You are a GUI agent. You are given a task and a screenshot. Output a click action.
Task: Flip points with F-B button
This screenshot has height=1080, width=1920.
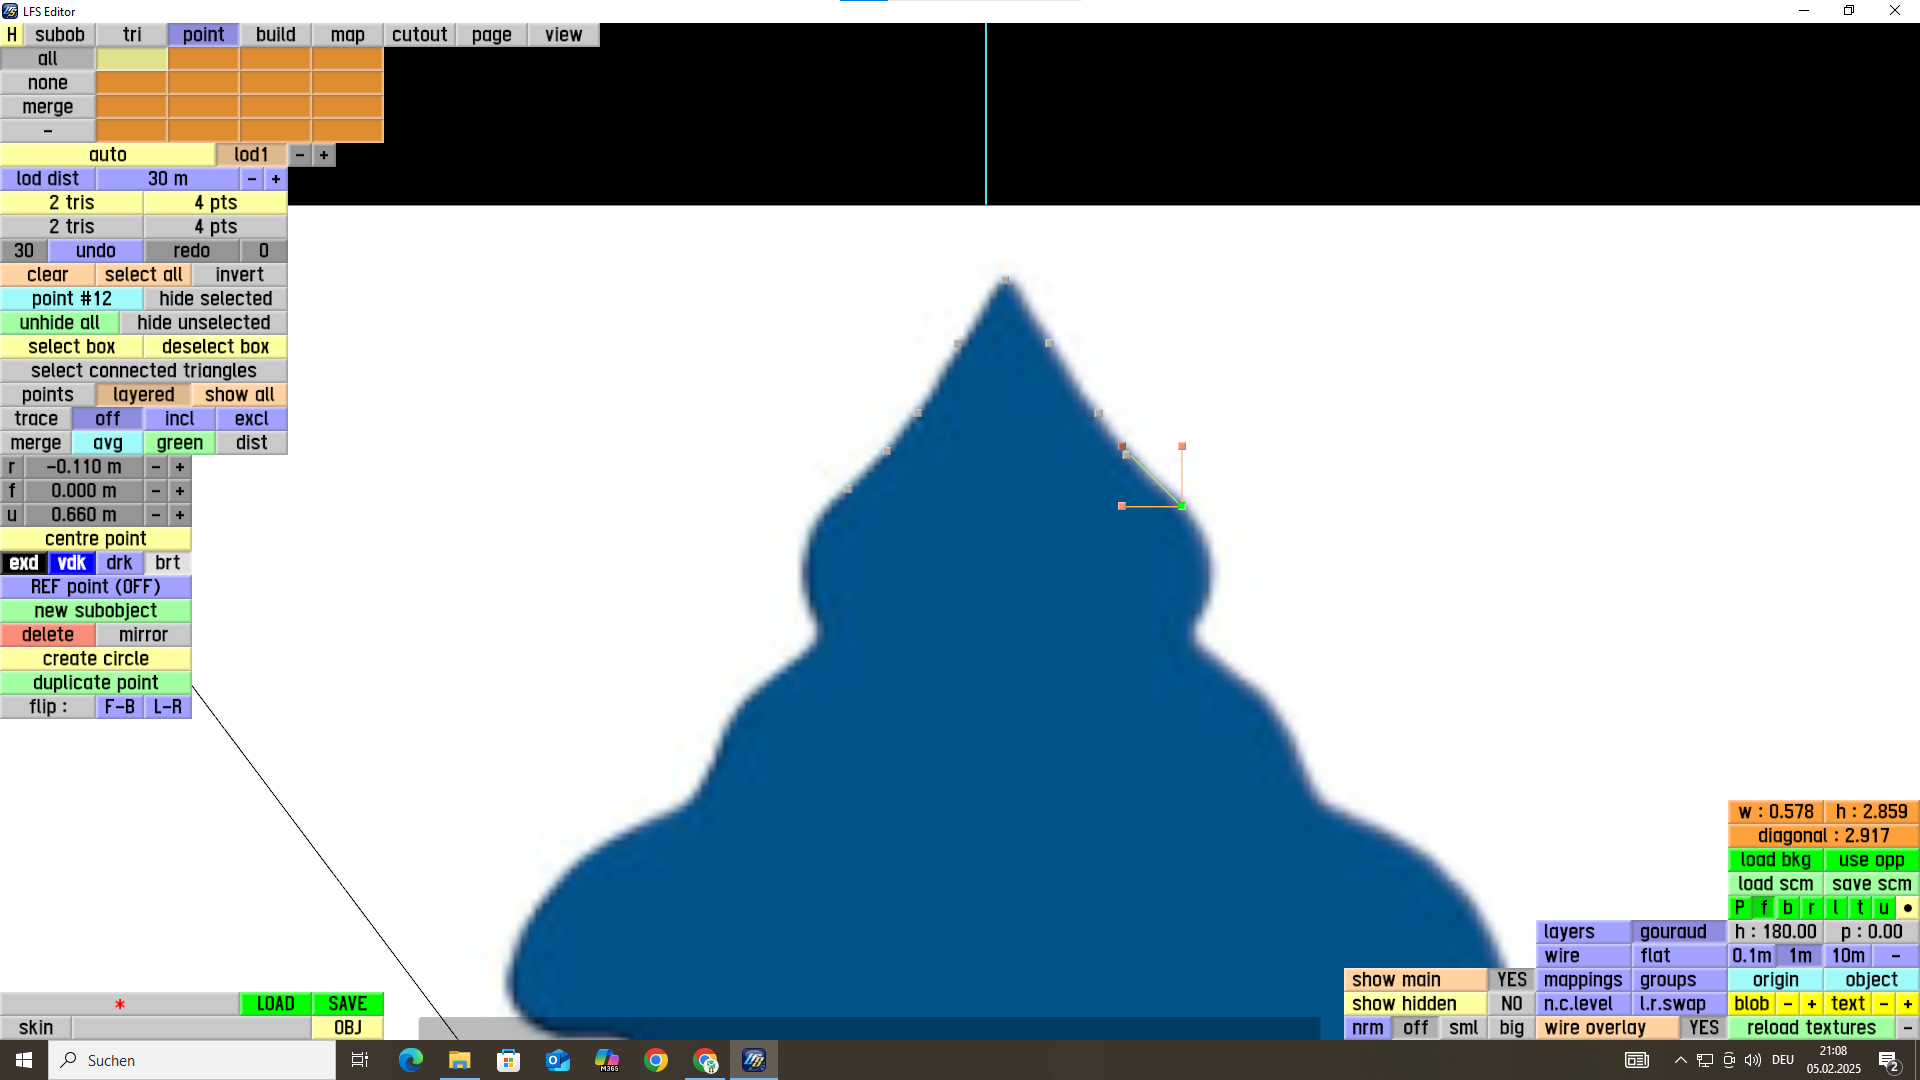tap(119, 707)
